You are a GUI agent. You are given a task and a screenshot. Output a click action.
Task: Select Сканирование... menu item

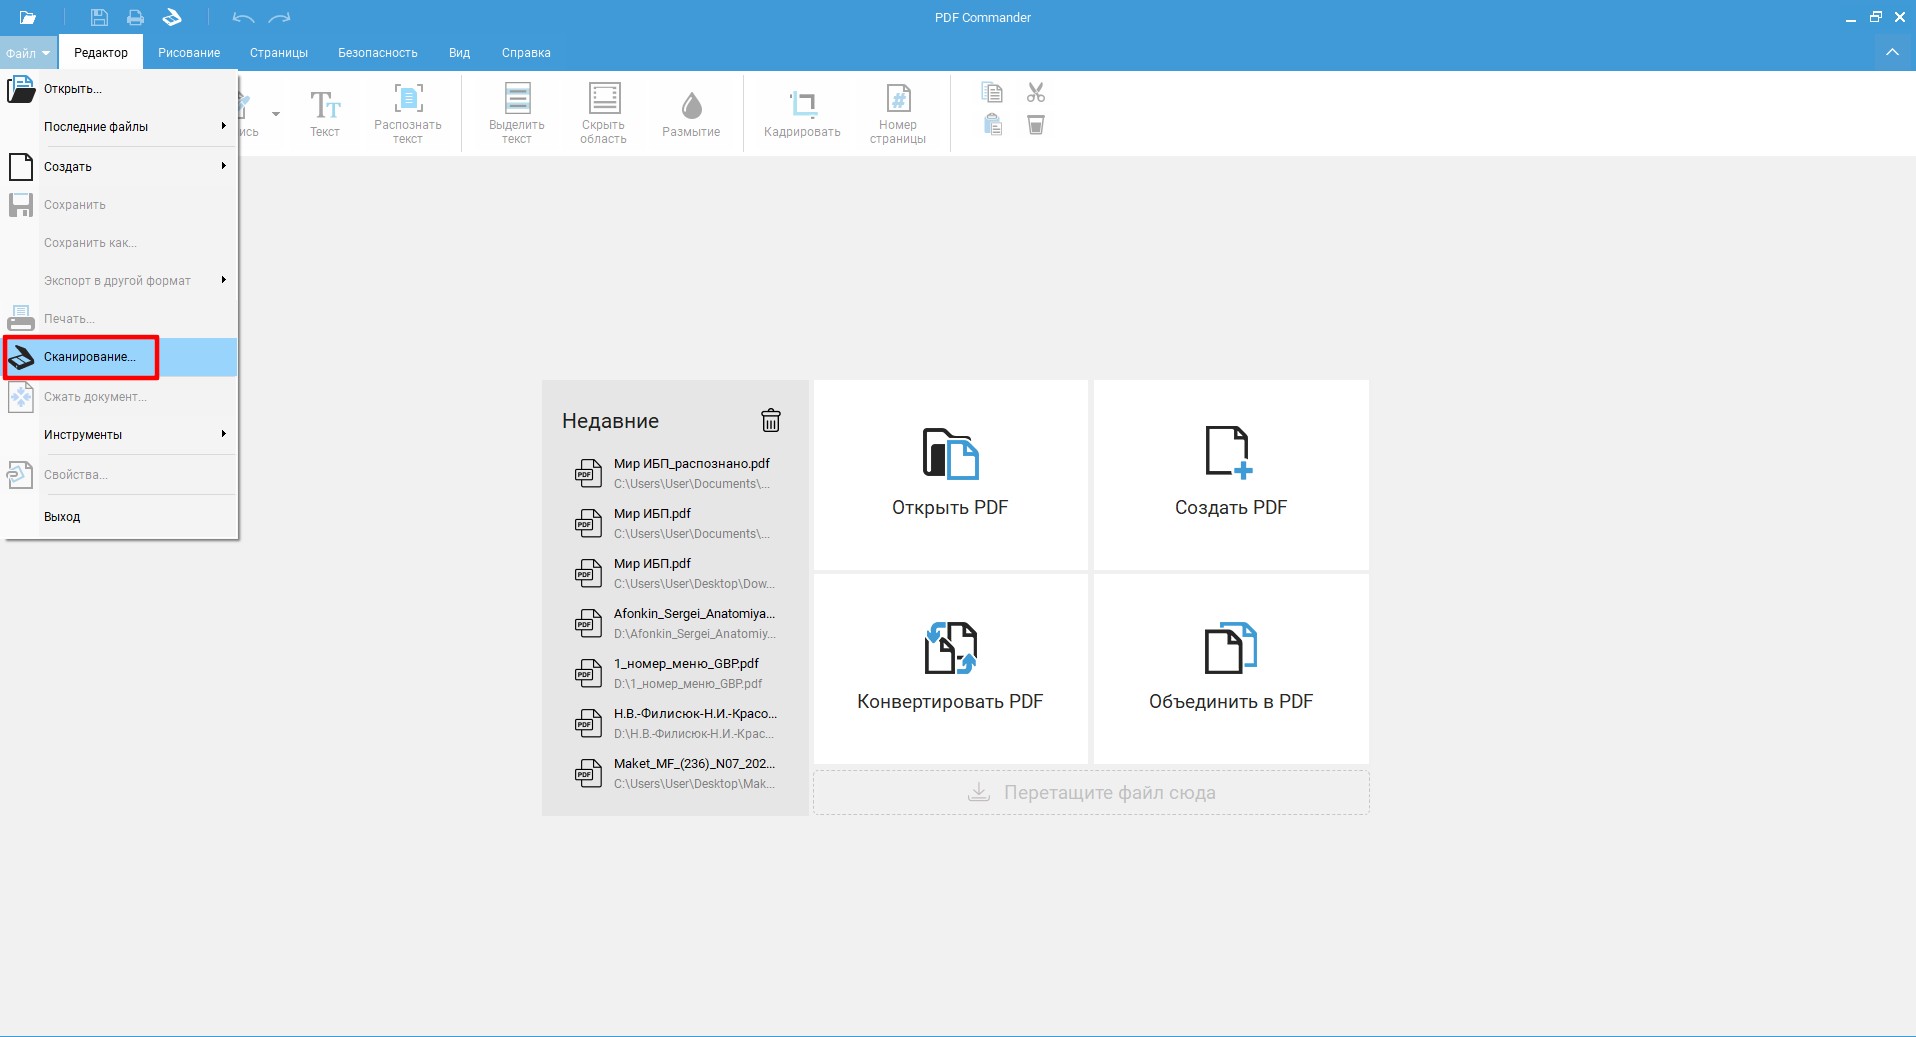121,357
